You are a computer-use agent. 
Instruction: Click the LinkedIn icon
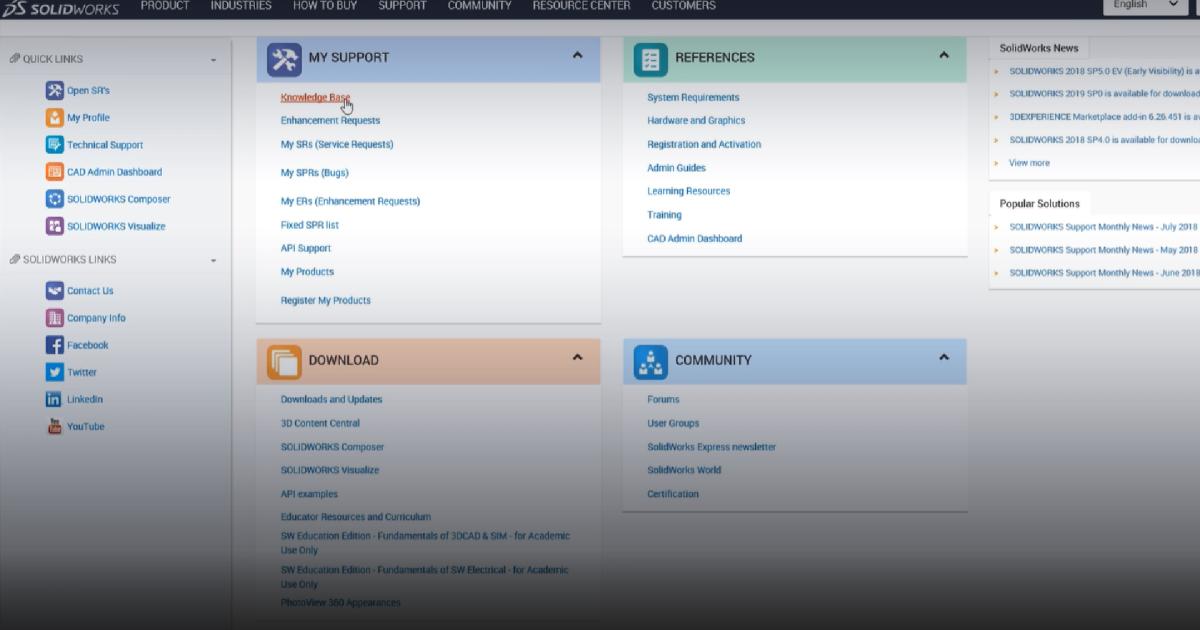click(x=54, y=399)
